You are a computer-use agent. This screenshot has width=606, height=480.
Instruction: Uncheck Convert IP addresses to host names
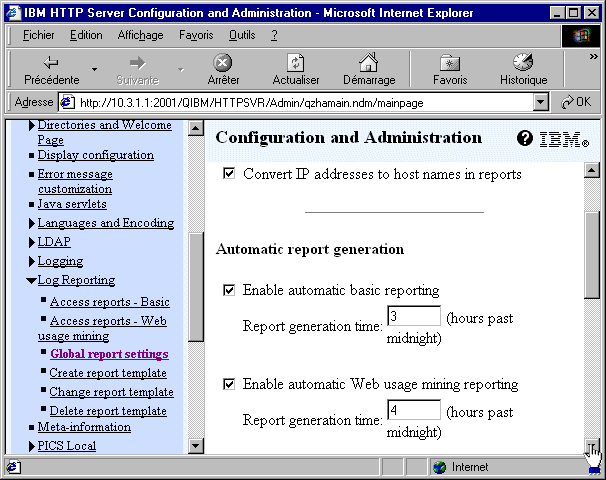pyautogui.click(x=229, y=173)
